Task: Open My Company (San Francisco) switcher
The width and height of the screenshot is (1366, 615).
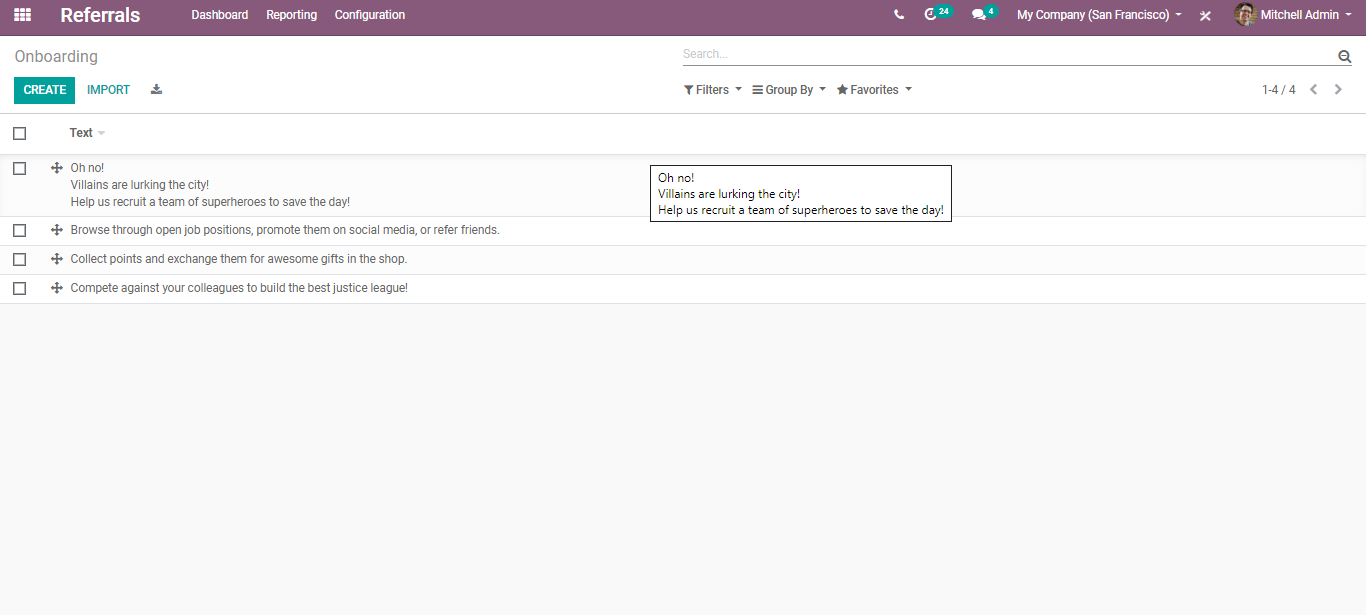Action: click(x=1099, y=15)
